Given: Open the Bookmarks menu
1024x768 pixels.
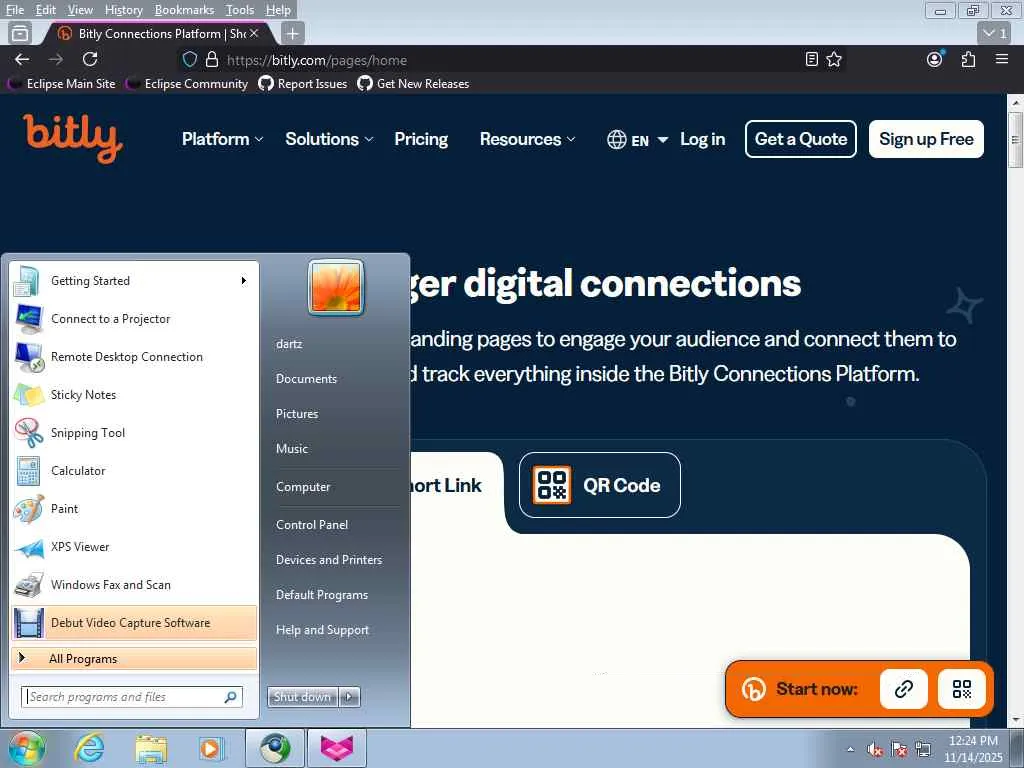Looking at the screenshot, I should point(184,10).
